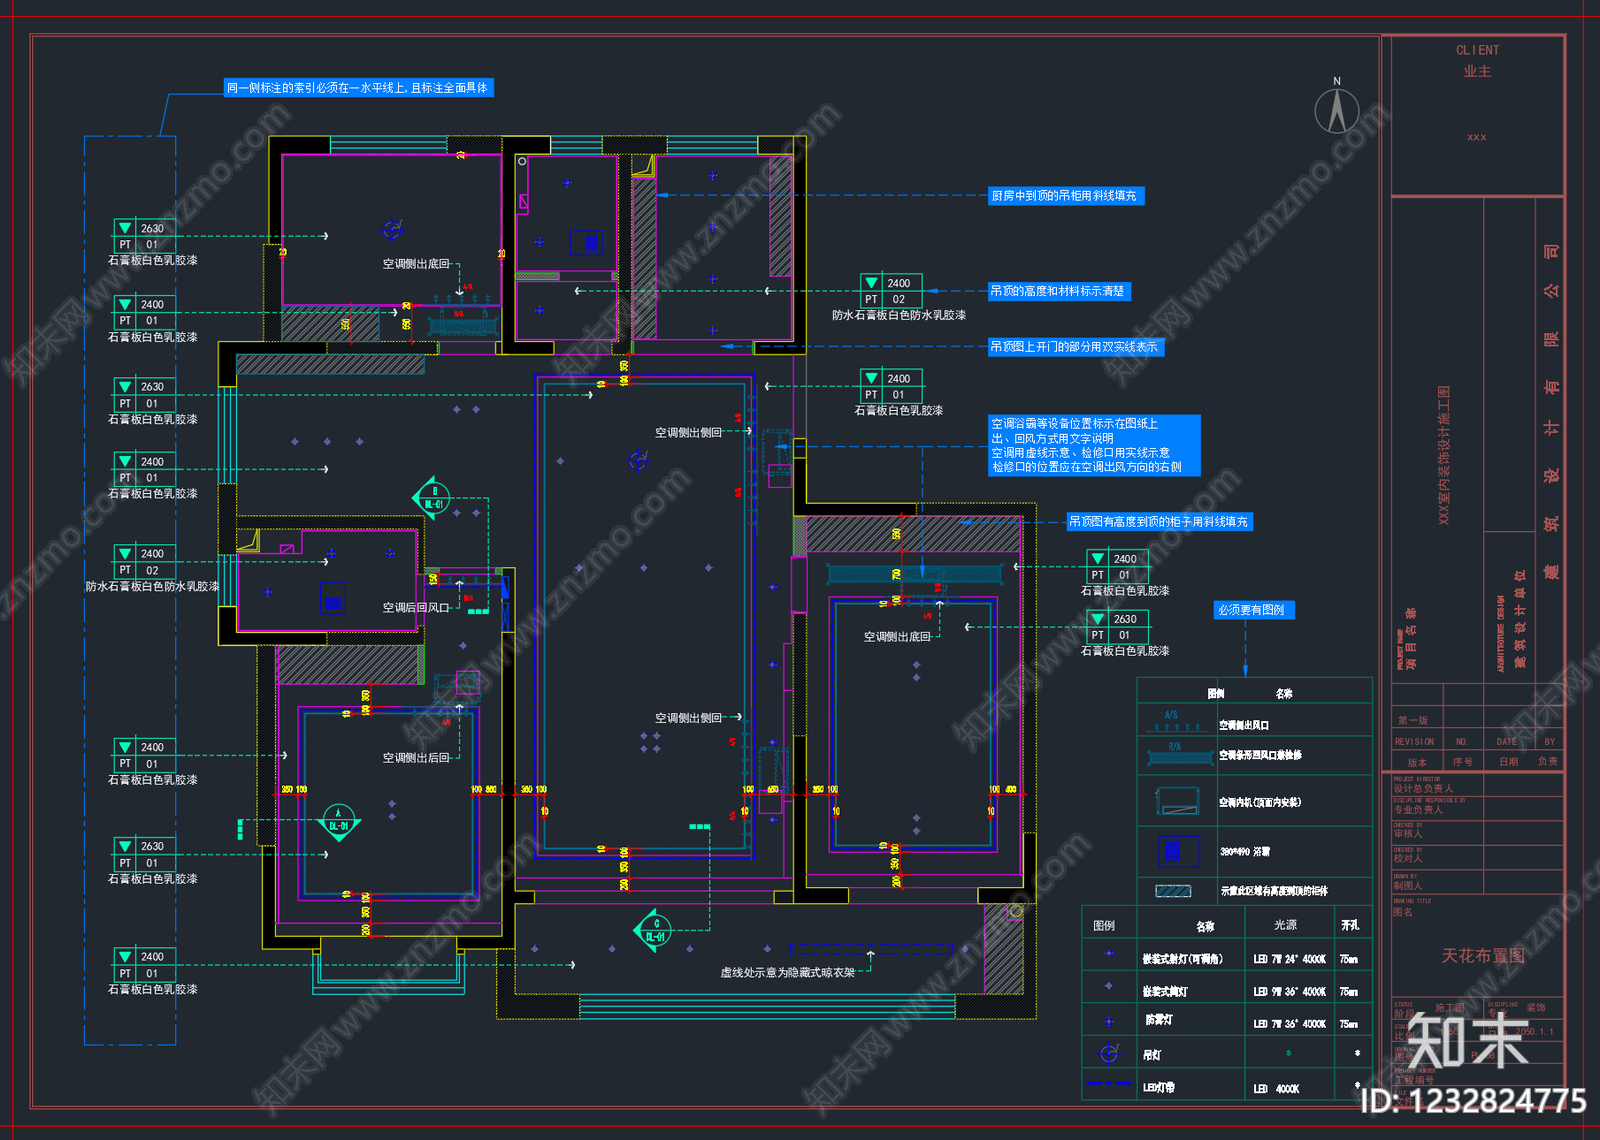Click the elevation marker labeled B
This screenshot has width=1600, height=1140.
(x=432, y=499)
